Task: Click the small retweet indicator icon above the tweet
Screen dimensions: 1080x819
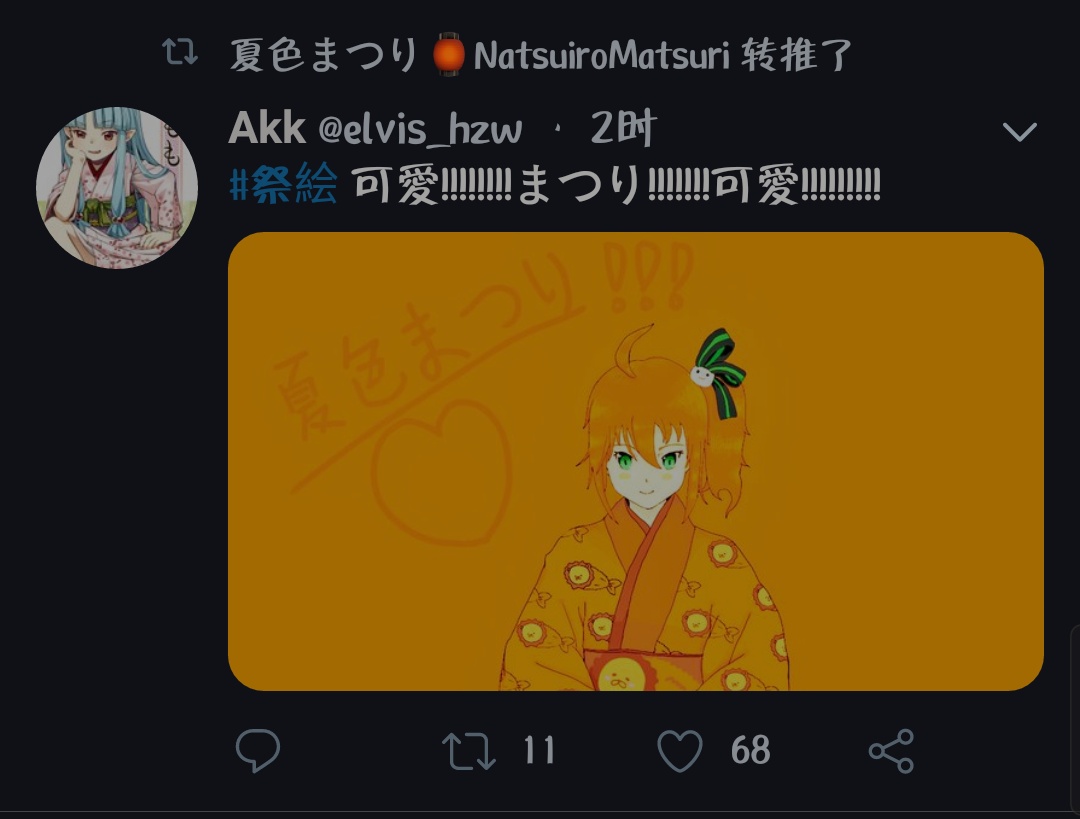Action: (x=180, y=52)
